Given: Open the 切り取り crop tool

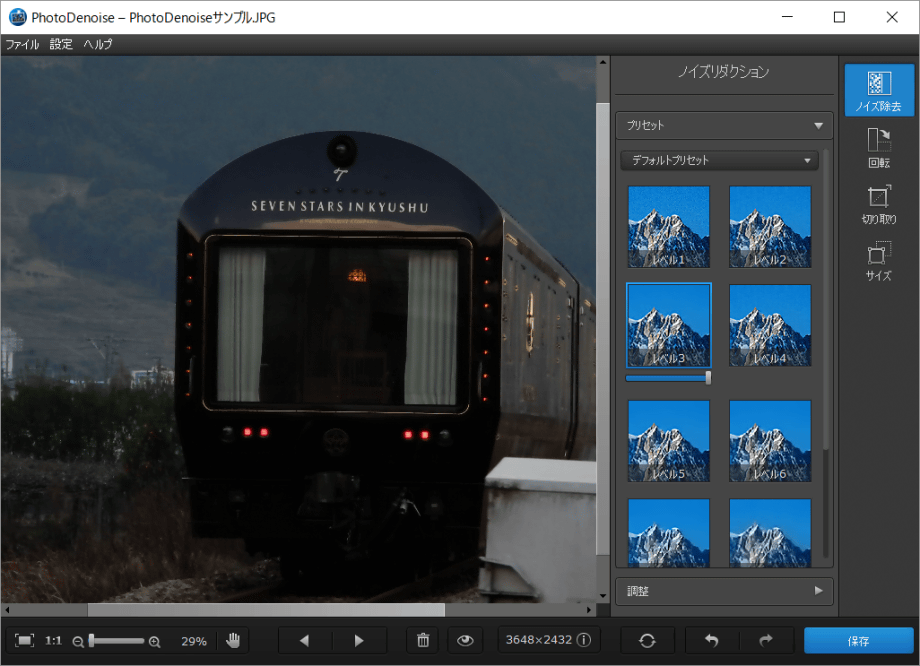Looking at the screenshot, I should coord(879,204).
